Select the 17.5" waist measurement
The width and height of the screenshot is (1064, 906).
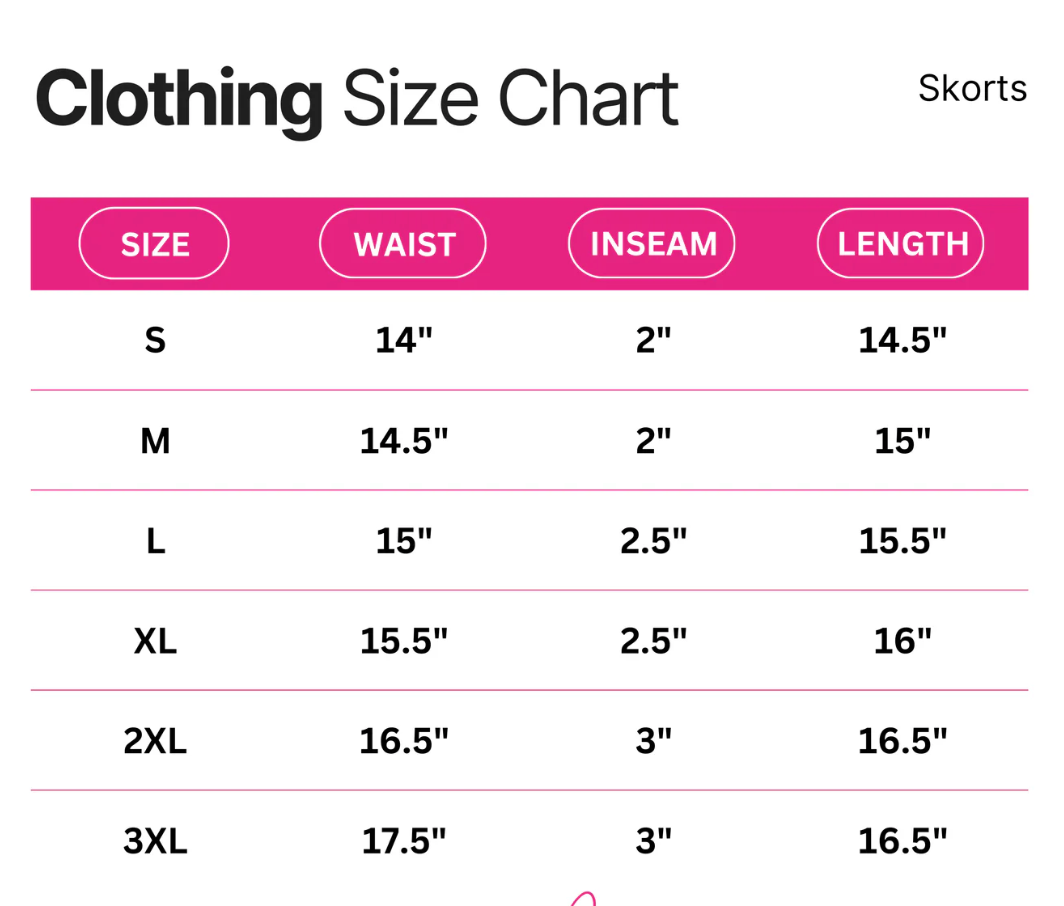coord(403,841)
